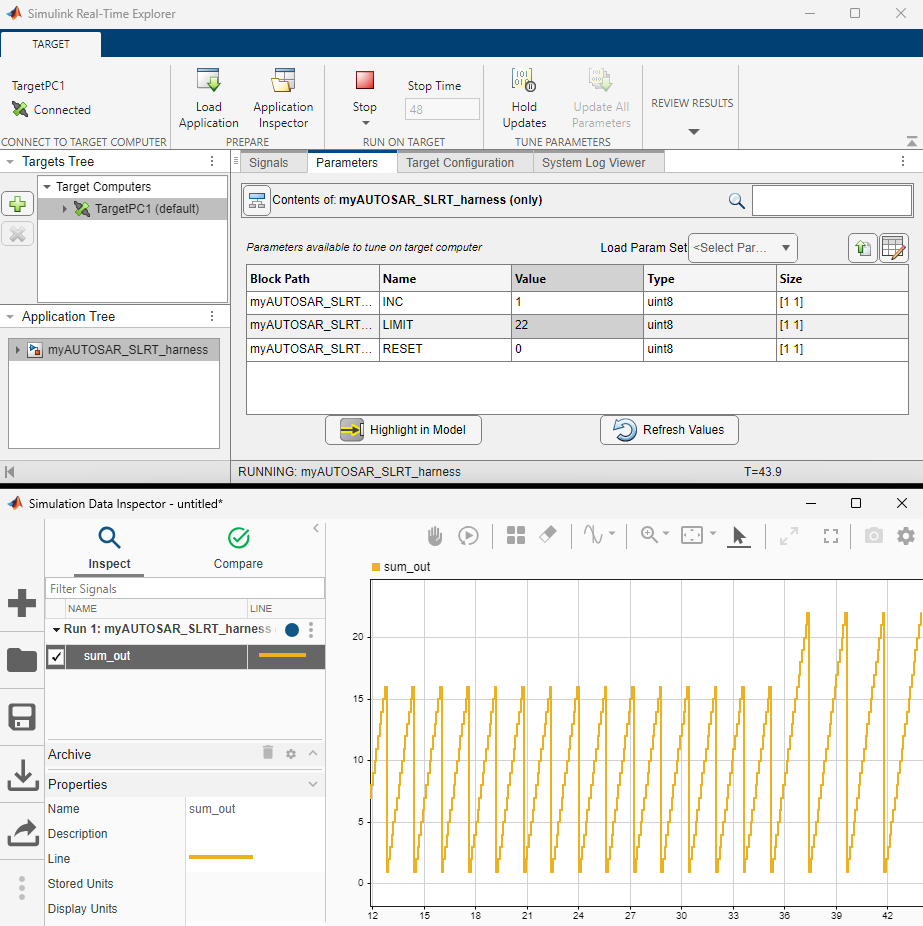Screen dimensions: 923x926
Task: Toggle the TargetPC1 Connected switch
Action: click(x=21, y=110)
